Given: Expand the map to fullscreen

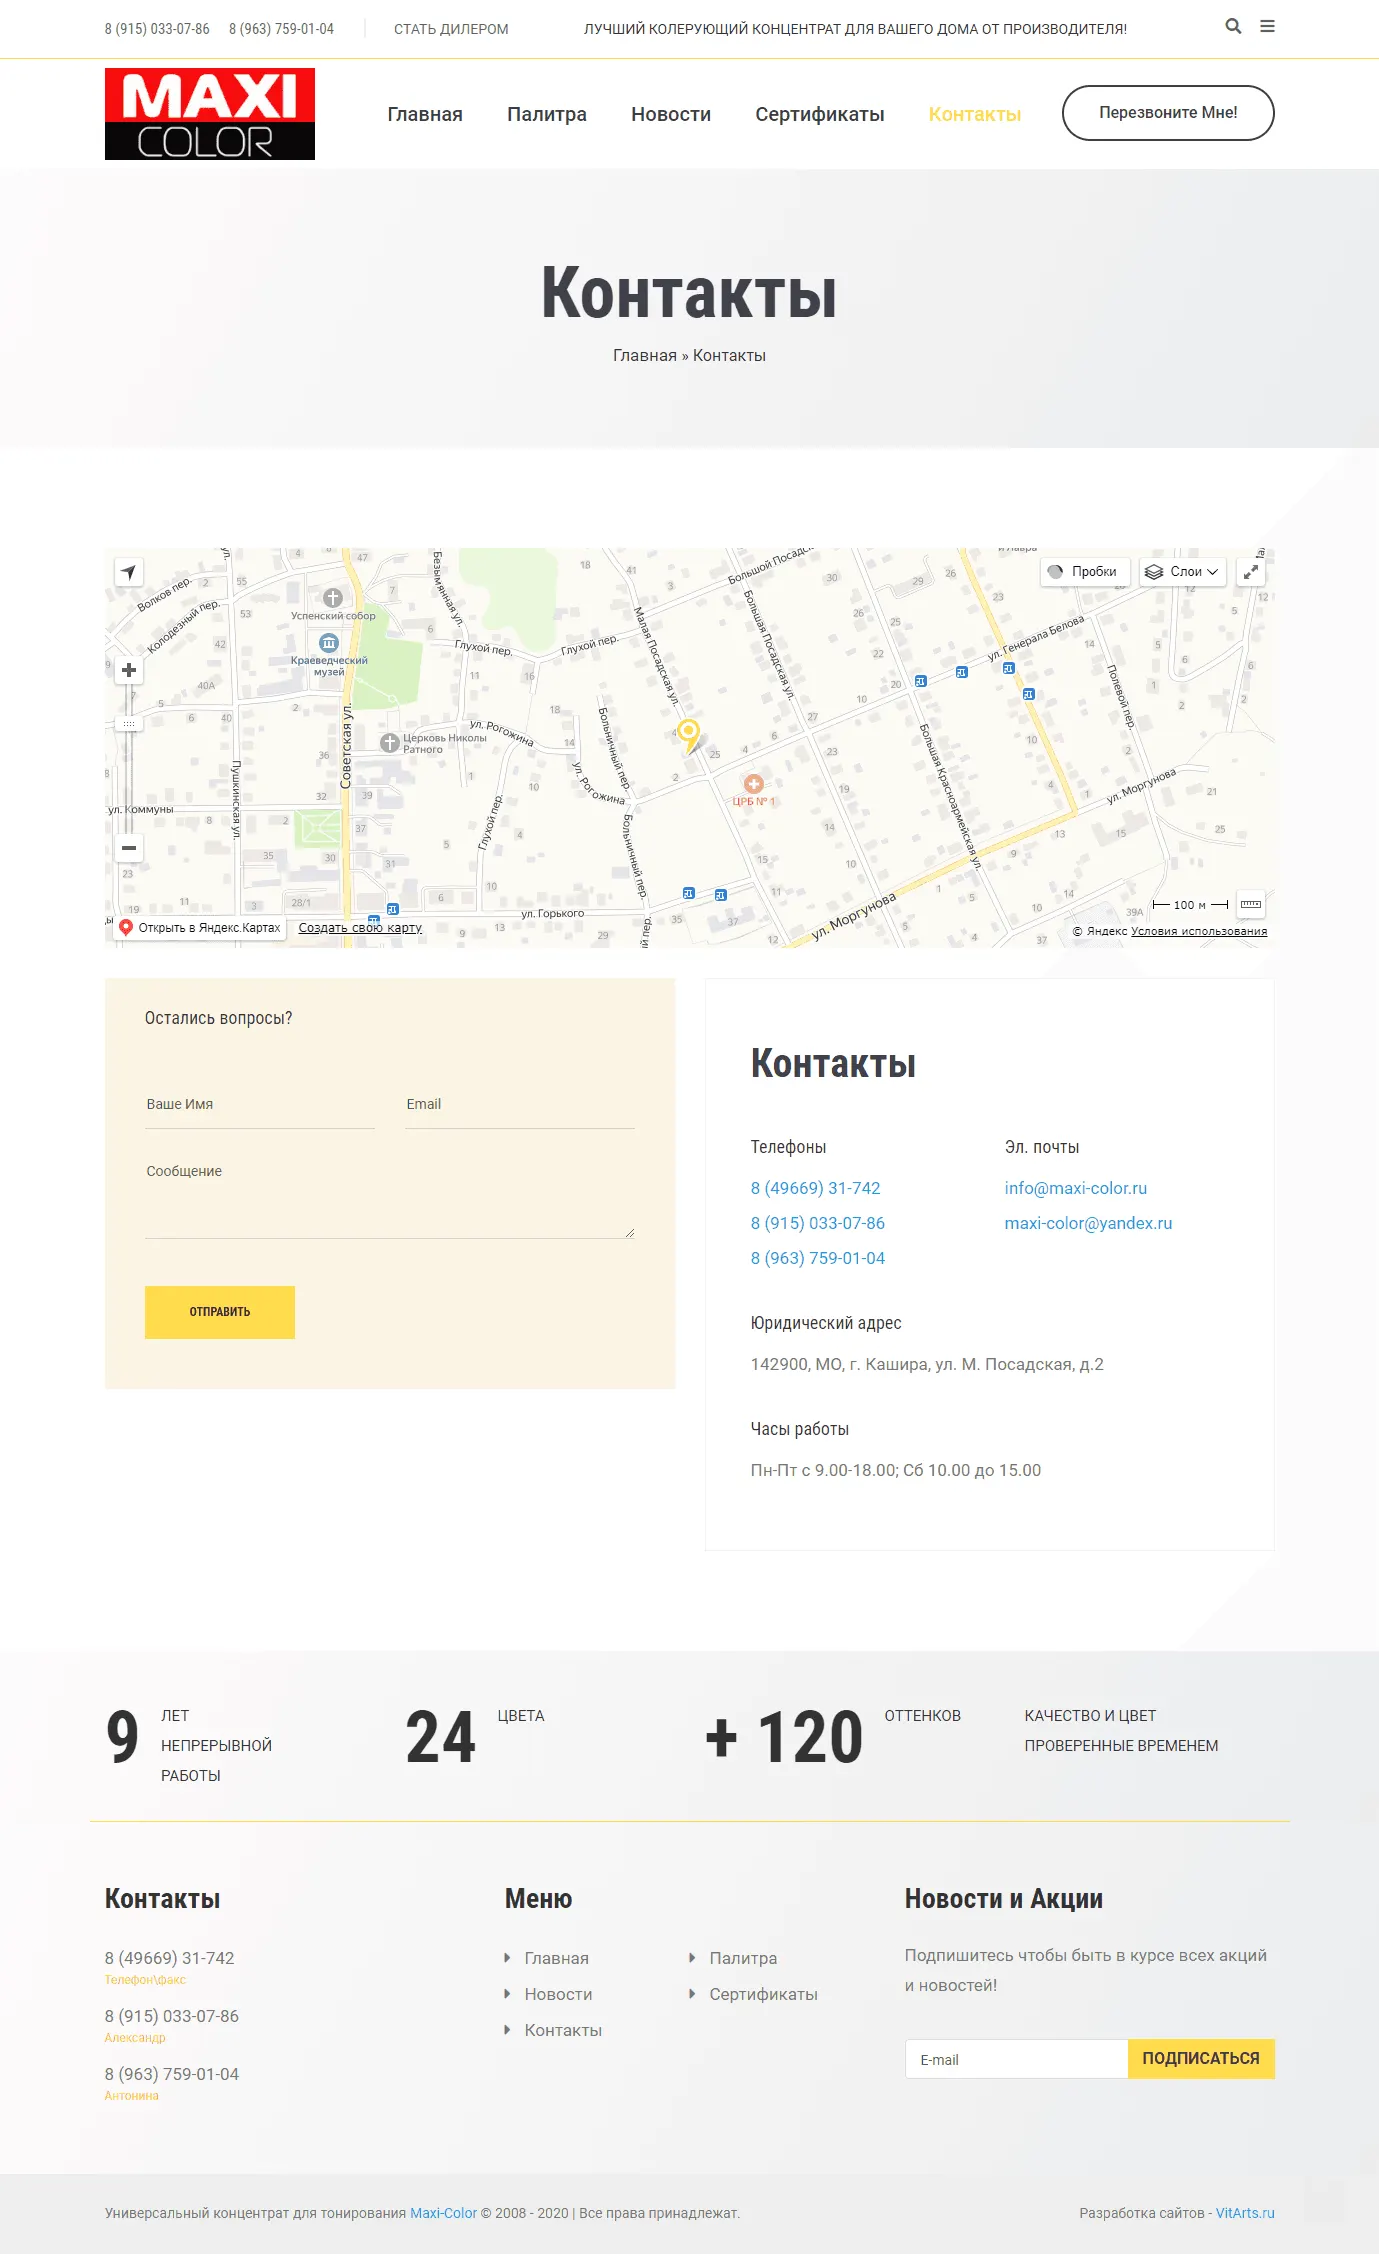Looking at the screenshot, I should [1251, 572].
